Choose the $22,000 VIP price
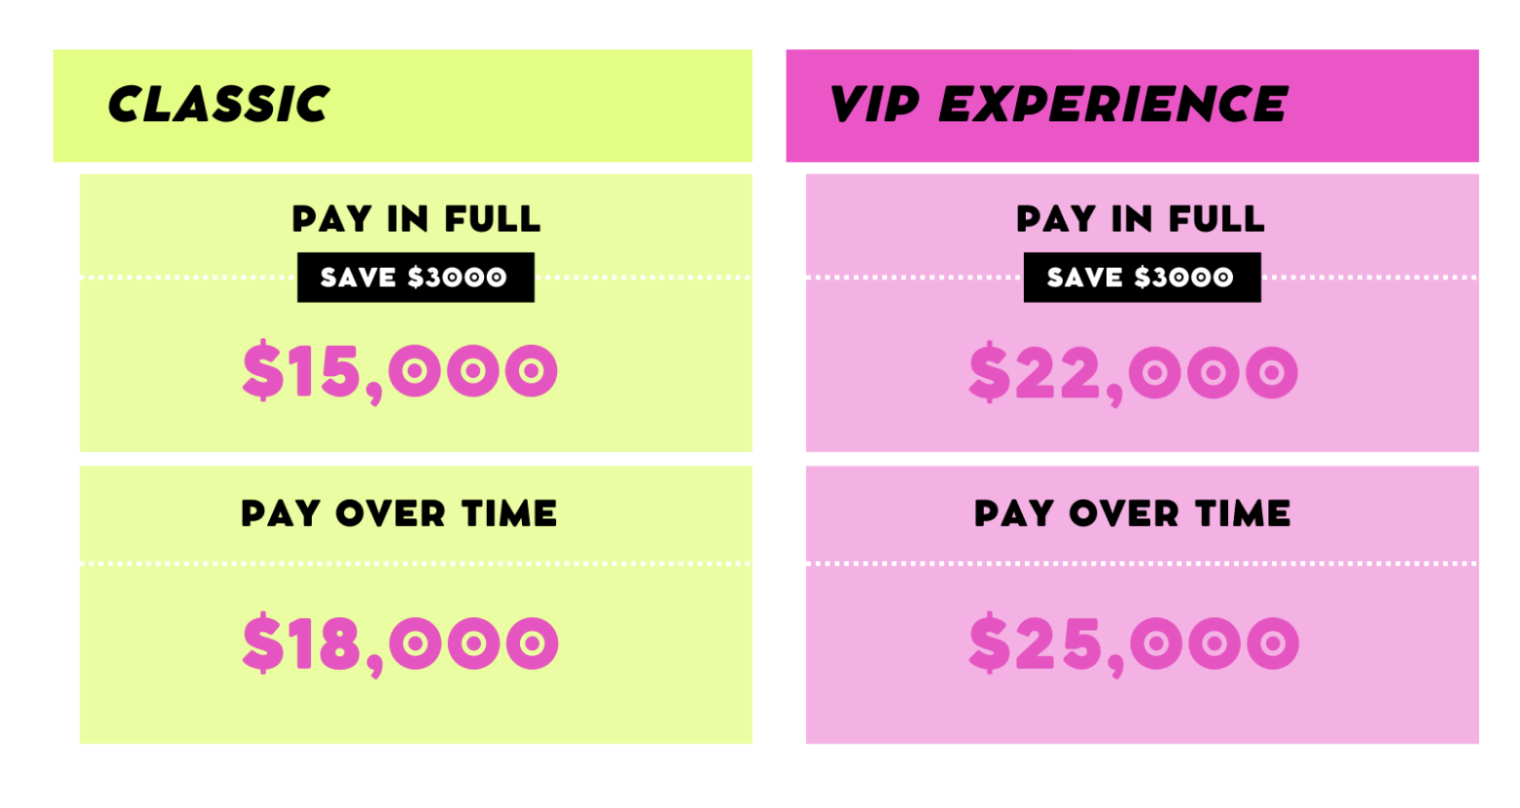 [1133, 373]
